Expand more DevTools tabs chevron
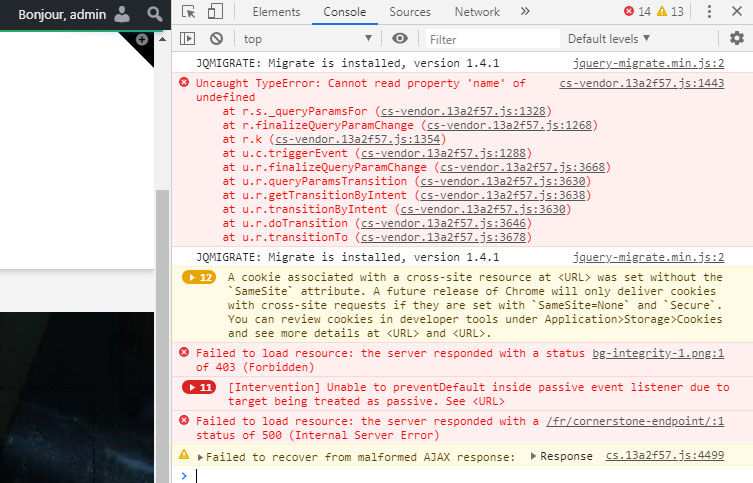 (527, 12)
